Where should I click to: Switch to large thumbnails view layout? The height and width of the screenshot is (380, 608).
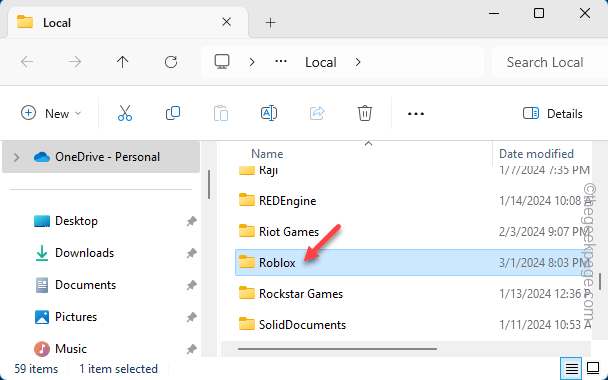593,368
